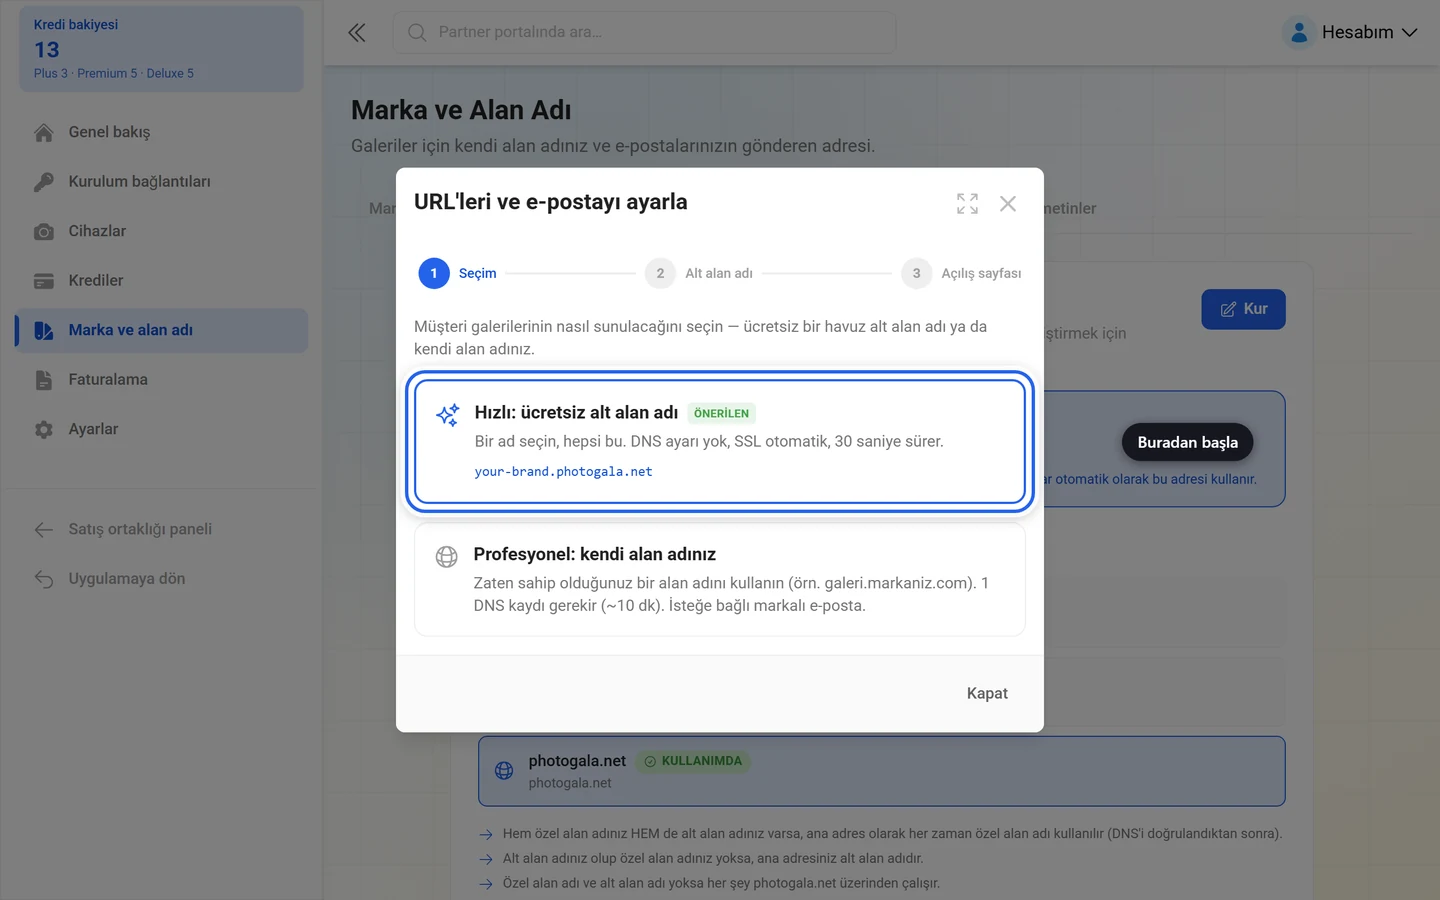This screenshot has height=900, width=1440.
Task: Click the Marka ve alan adı icon
Action: tap(44, 330)
